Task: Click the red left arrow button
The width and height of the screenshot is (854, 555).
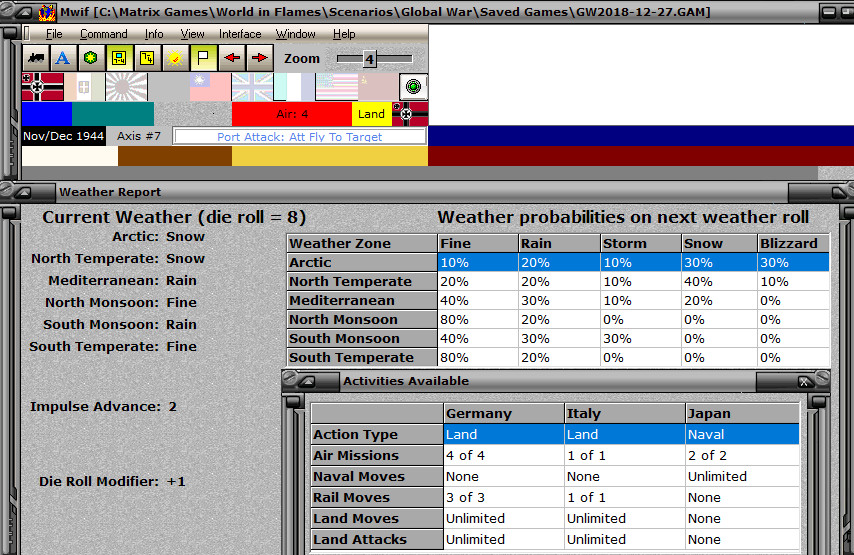Action: point(232,58)
